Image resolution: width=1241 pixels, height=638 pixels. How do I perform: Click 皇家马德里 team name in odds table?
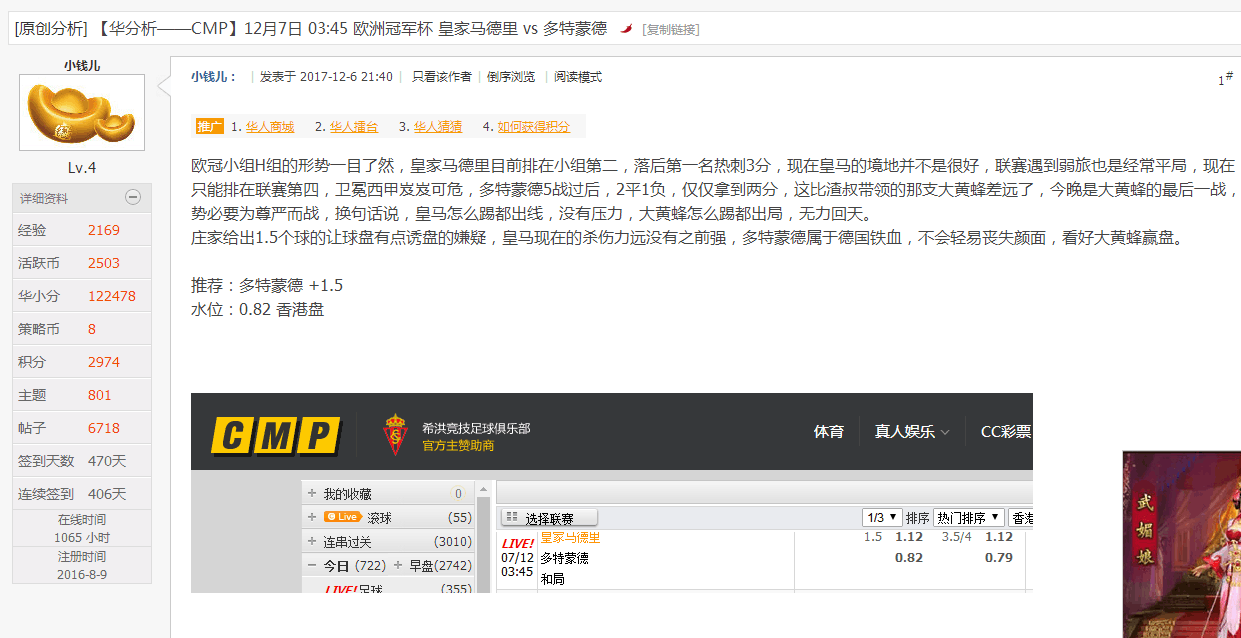(x=570, y=538)
